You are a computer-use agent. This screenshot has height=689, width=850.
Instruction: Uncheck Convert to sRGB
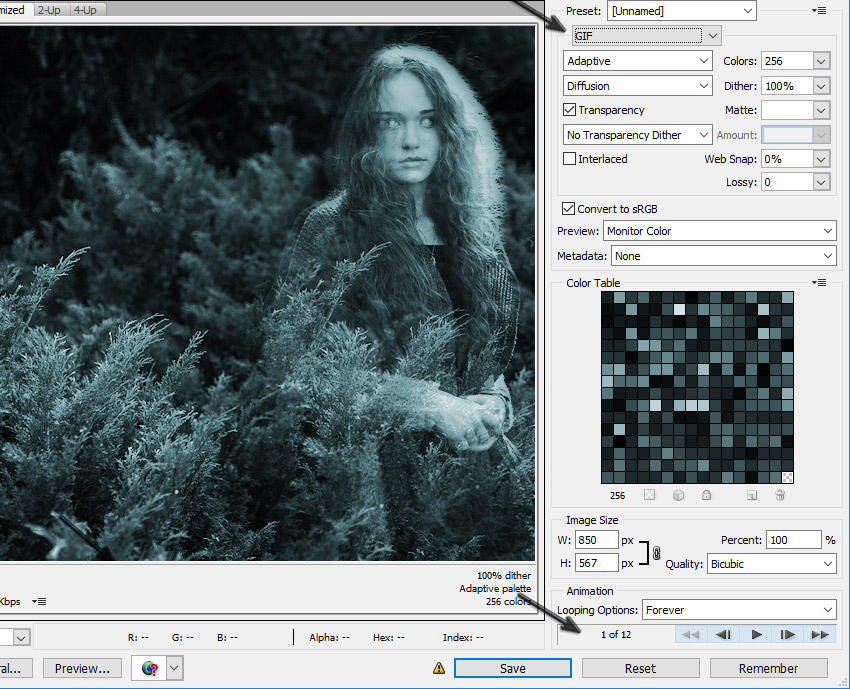568,208
